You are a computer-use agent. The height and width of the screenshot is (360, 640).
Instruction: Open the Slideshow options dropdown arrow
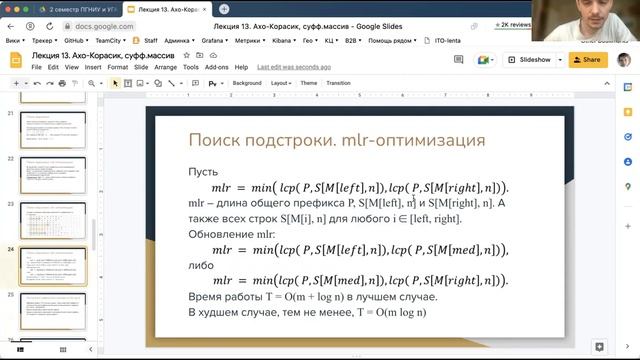(x=560, y=60)
